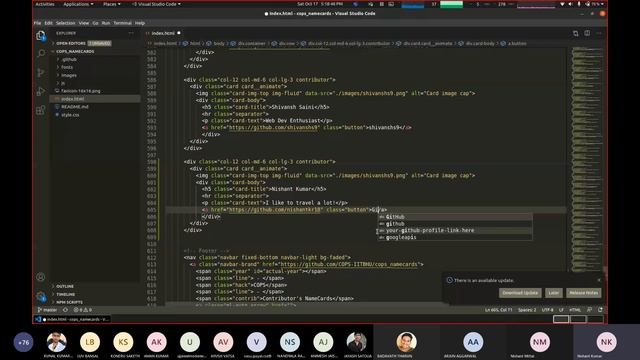
Task: Close the update notification
Action: point(599,280)
